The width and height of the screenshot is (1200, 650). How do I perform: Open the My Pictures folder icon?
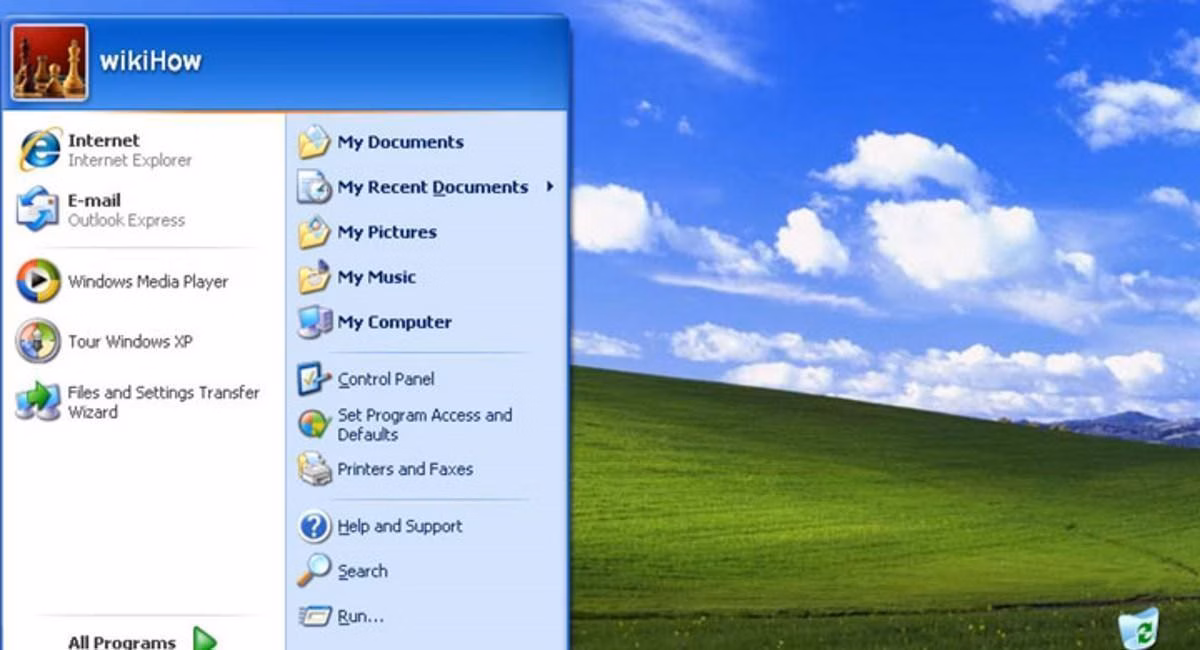coord(314,232)
